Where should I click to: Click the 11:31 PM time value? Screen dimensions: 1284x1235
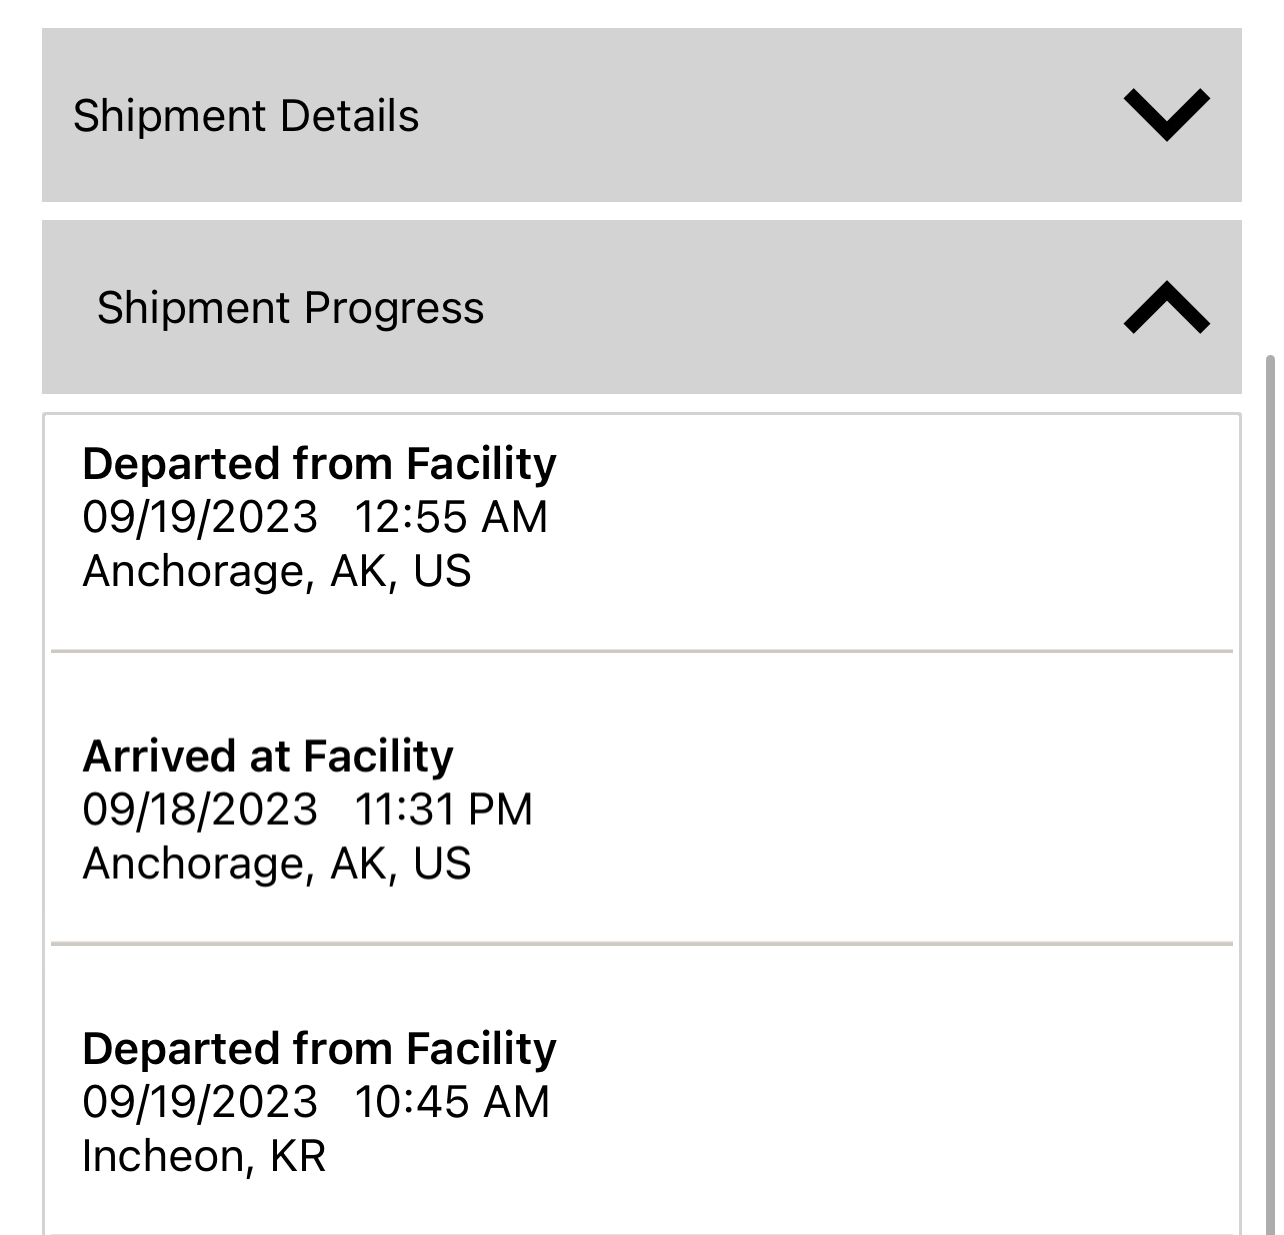point(444,809)
